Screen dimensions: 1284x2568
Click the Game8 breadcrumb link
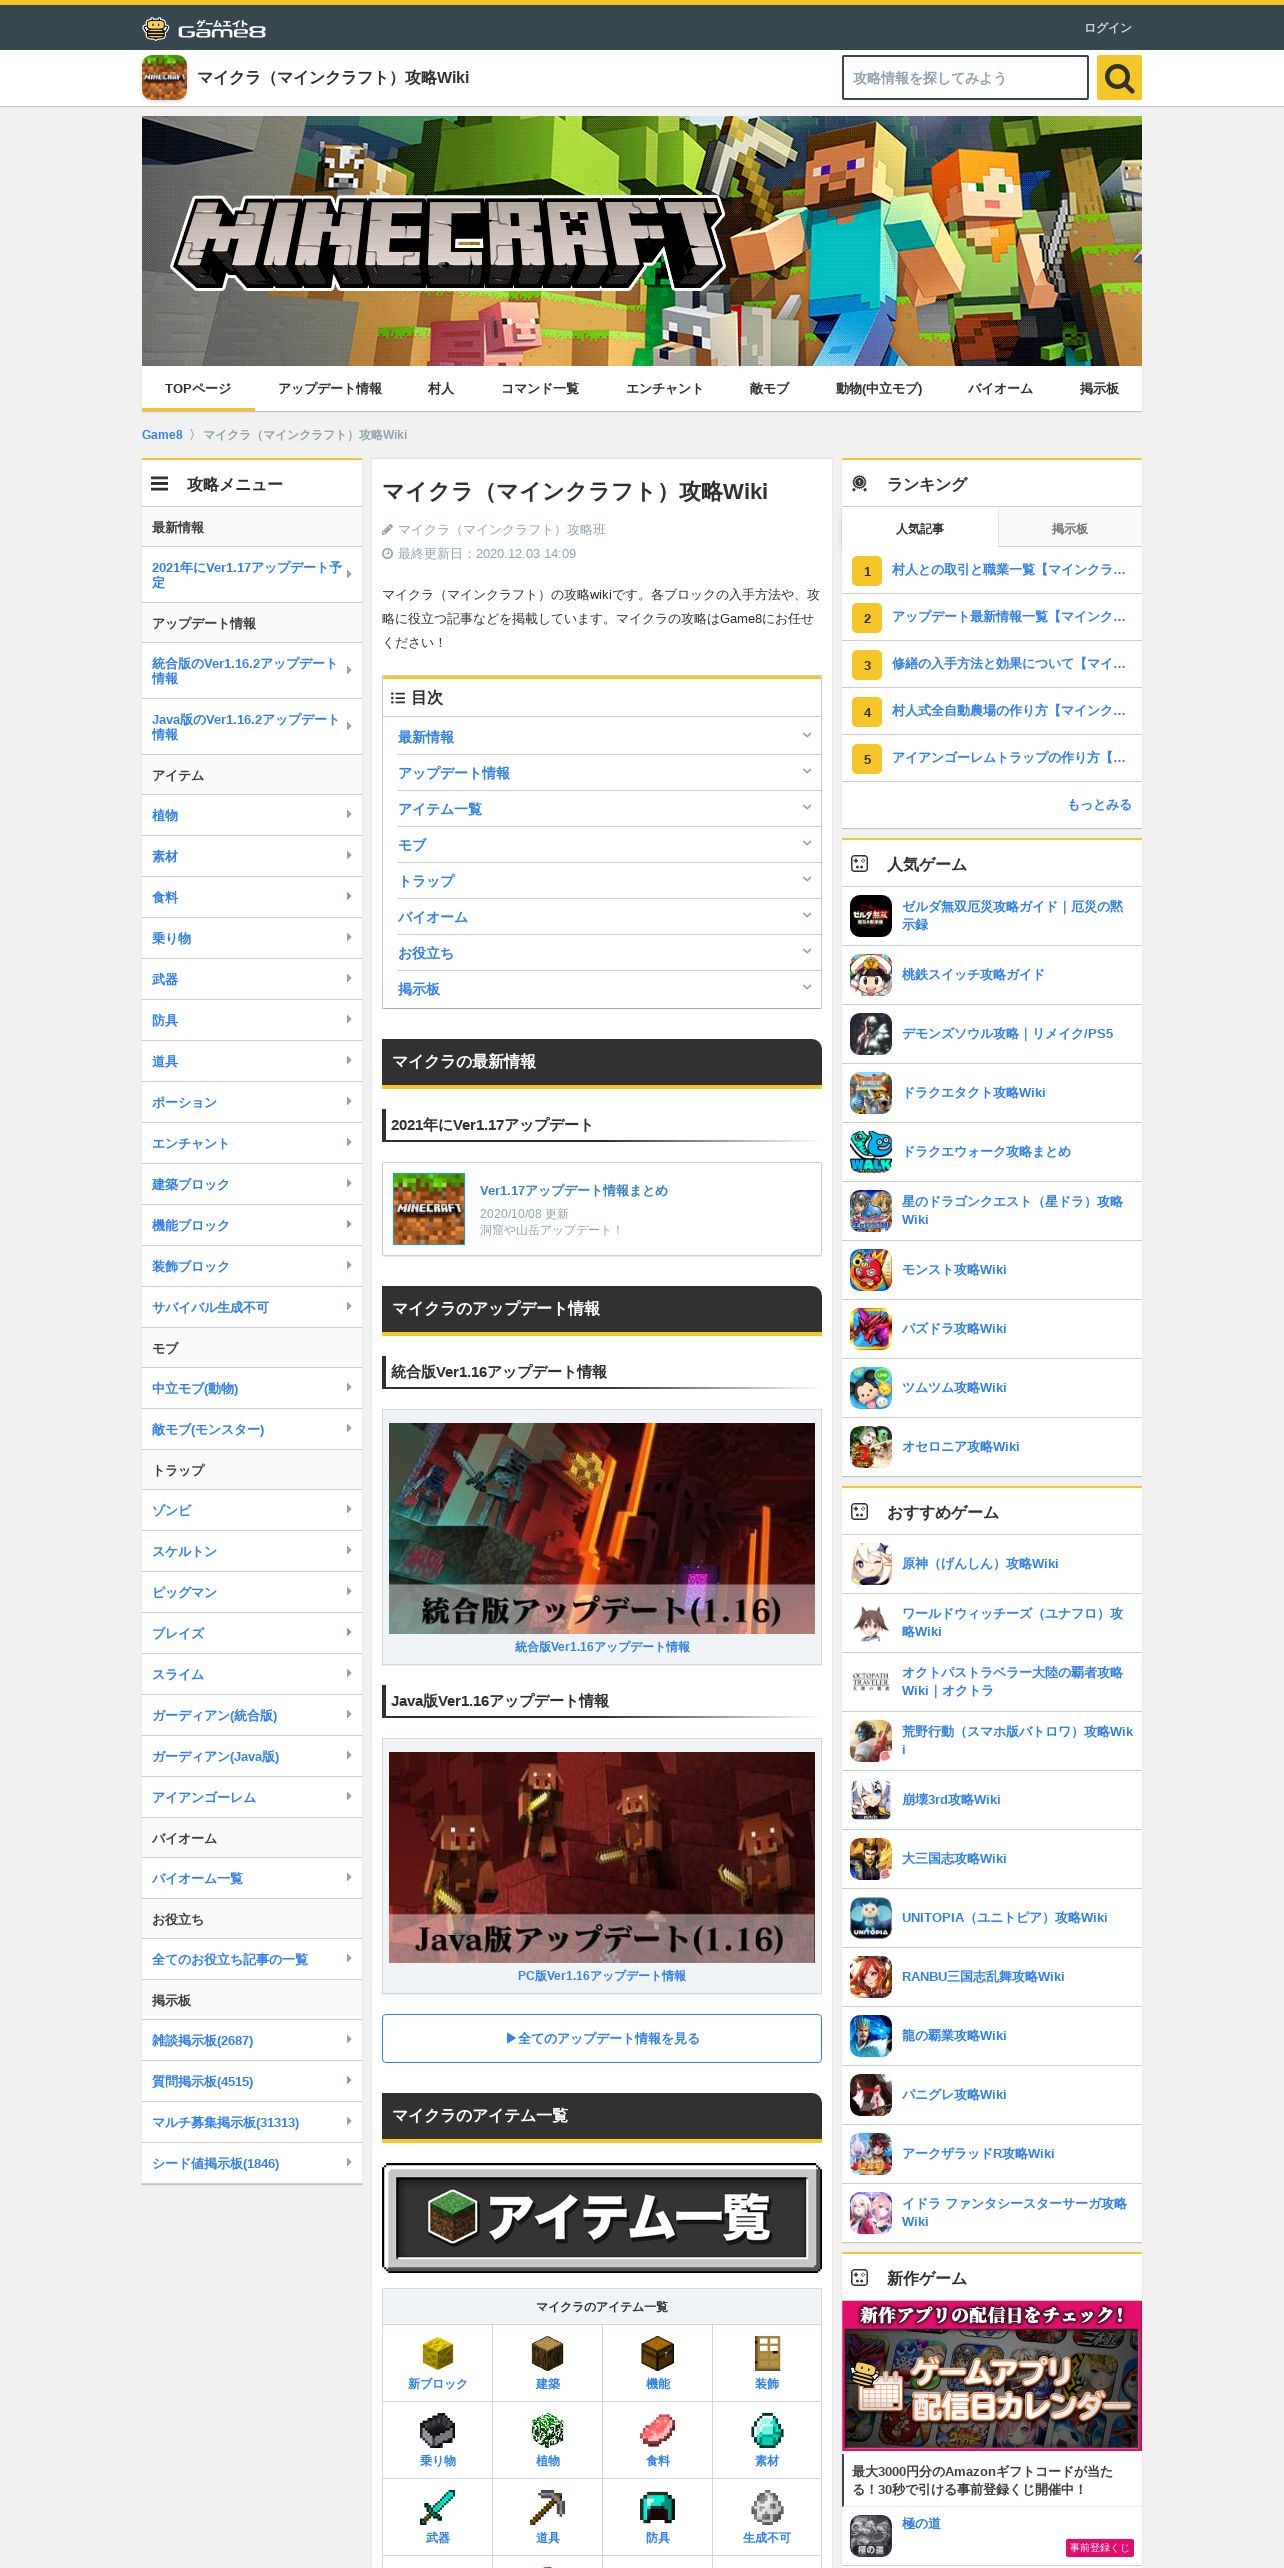(x=162, y=435)
